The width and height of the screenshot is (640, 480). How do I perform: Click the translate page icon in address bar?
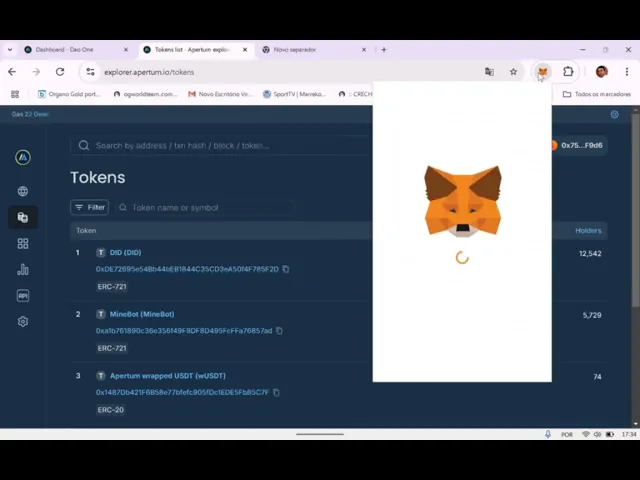[489, 72]
